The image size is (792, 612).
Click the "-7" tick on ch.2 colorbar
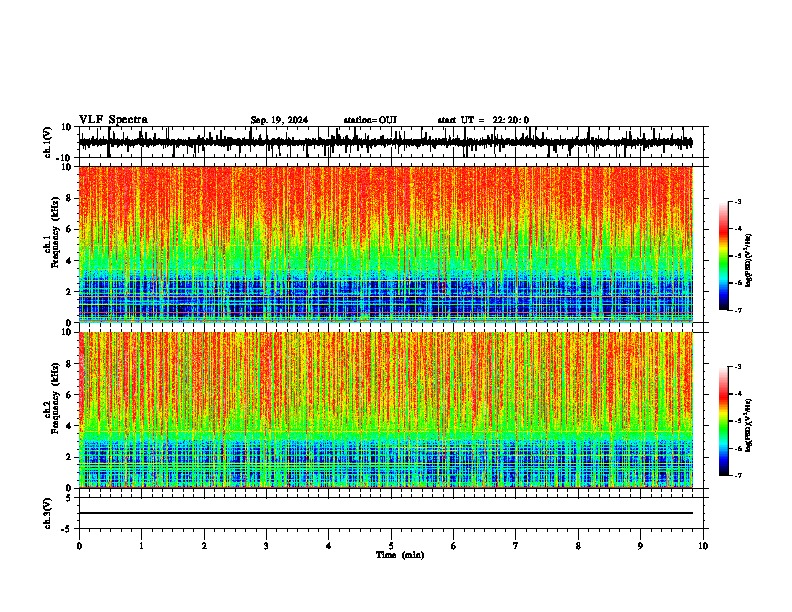coord(738,476)
